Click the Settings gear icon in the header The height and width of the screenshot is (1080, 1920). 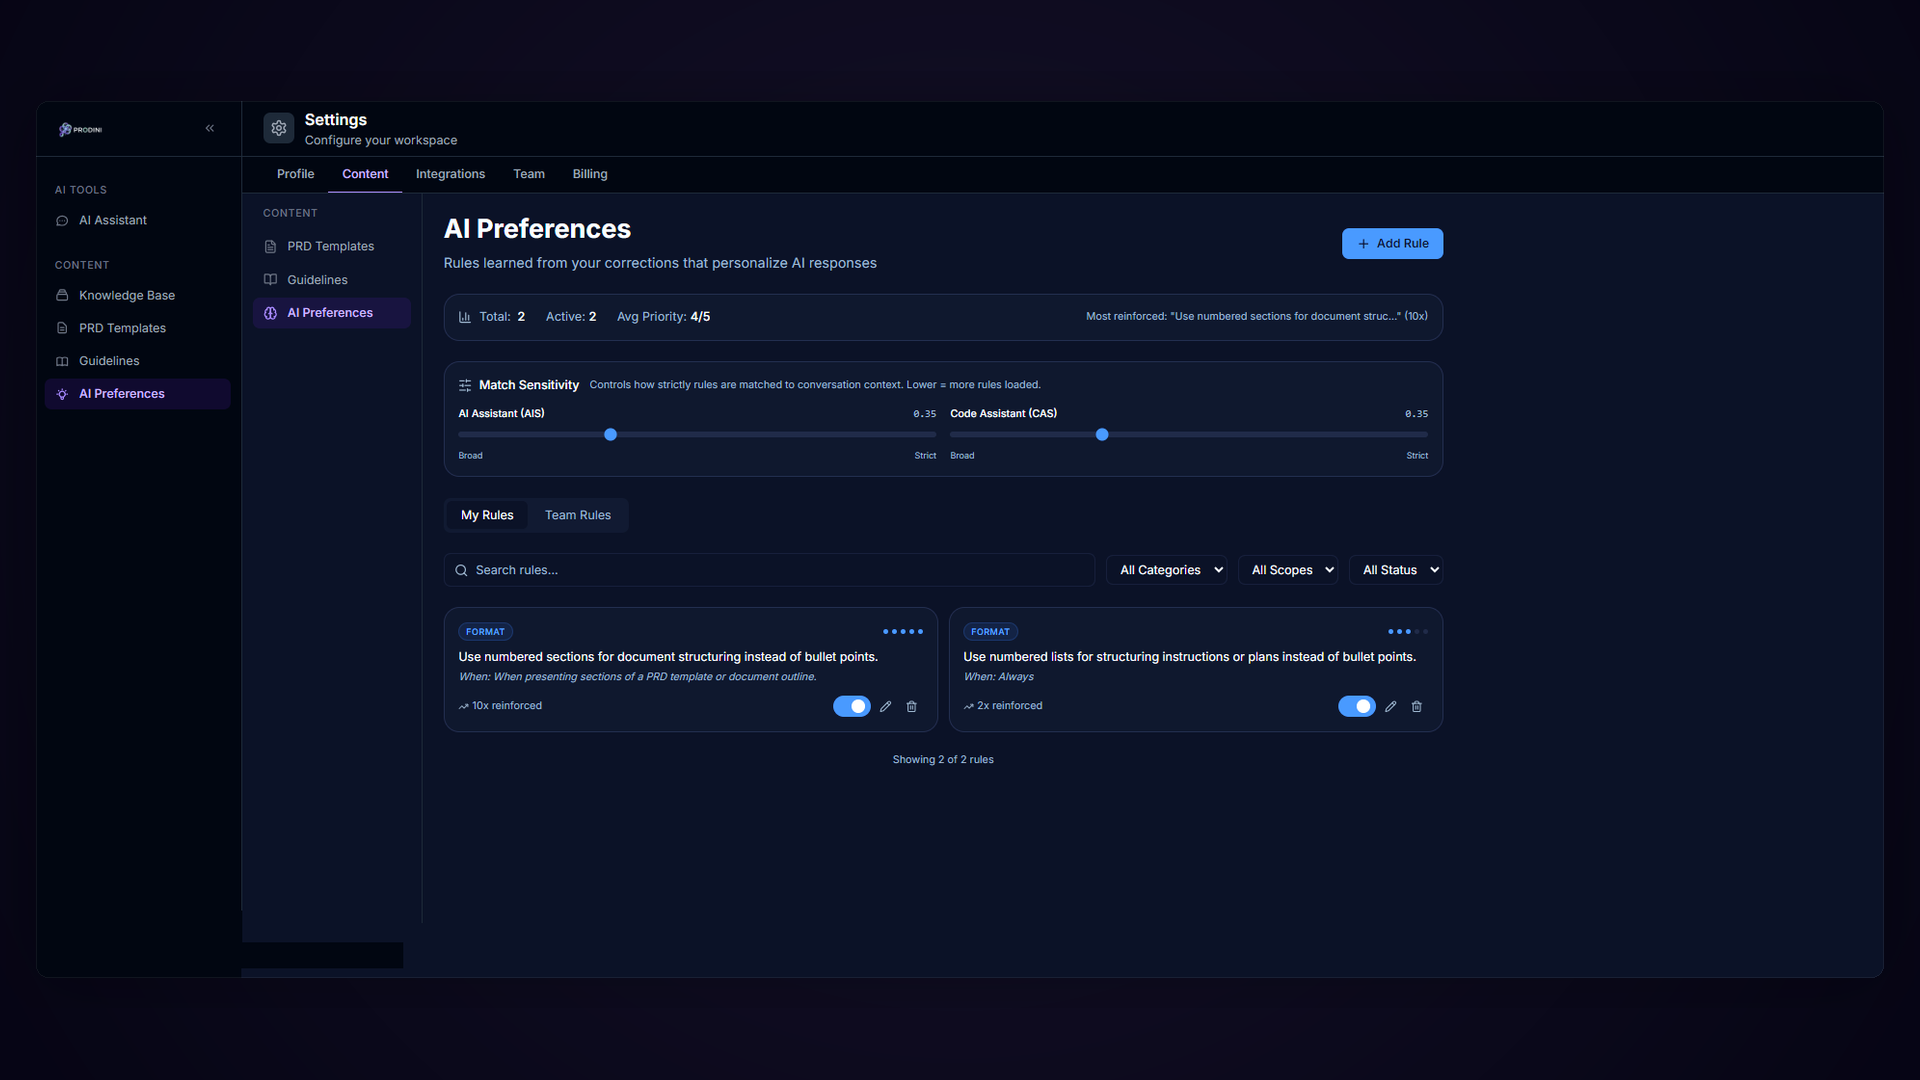click(279, 128)
